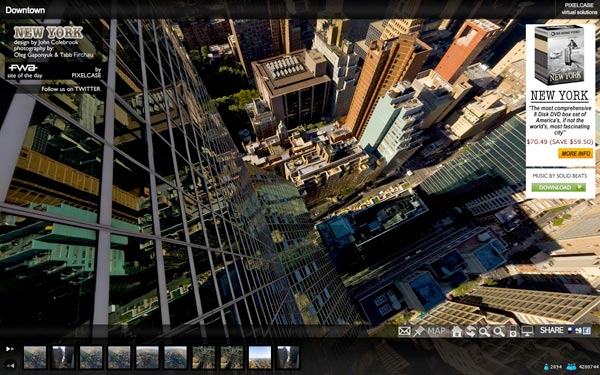The width and height of the screenshot is (600, 375).
Task: Zoom in with the magnifier plus icon
Action: [x=485, y=331]
